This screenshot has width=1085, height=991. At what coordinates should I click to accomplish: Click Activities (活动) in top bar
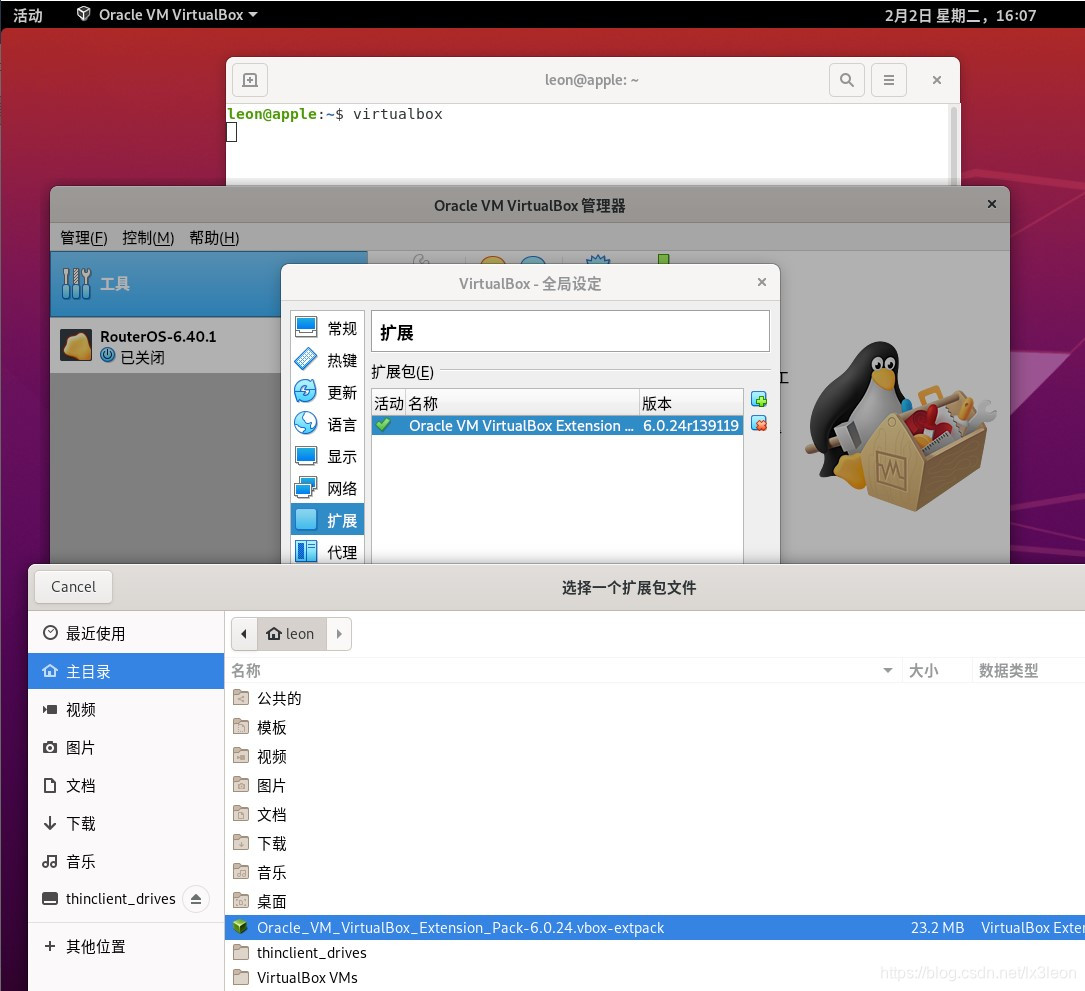pyautogui.click(x=28, y=15)
